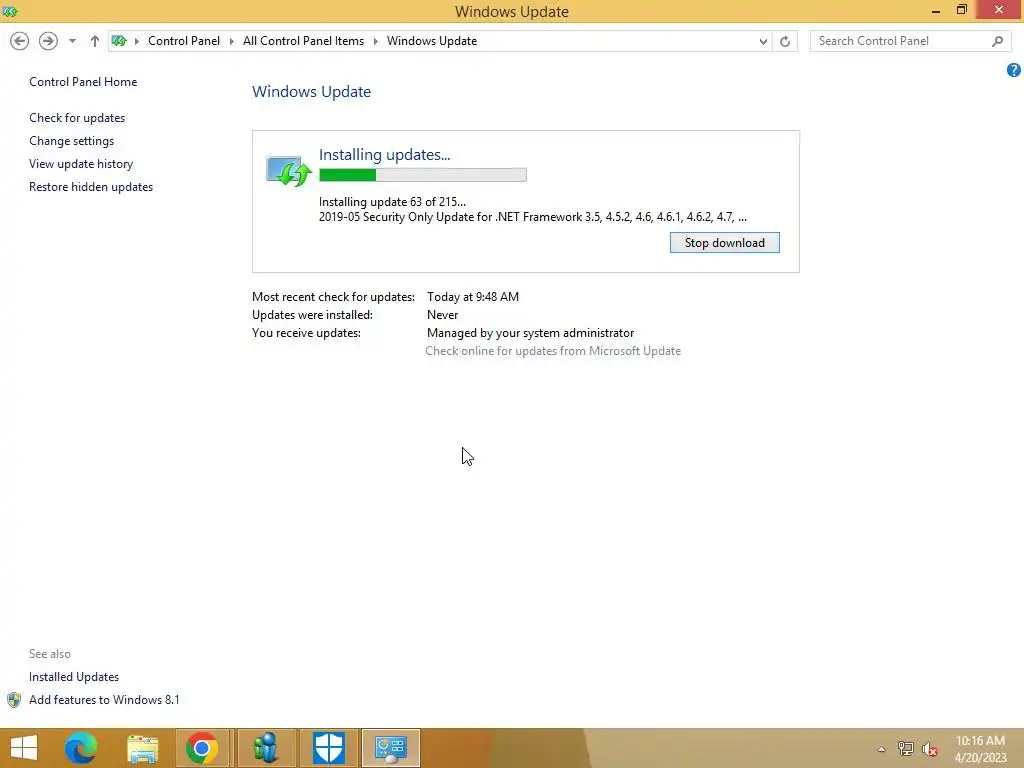1024x768 pixels.
Task: Open the address bar history dropdown
Action: click(x=763, y=41)
